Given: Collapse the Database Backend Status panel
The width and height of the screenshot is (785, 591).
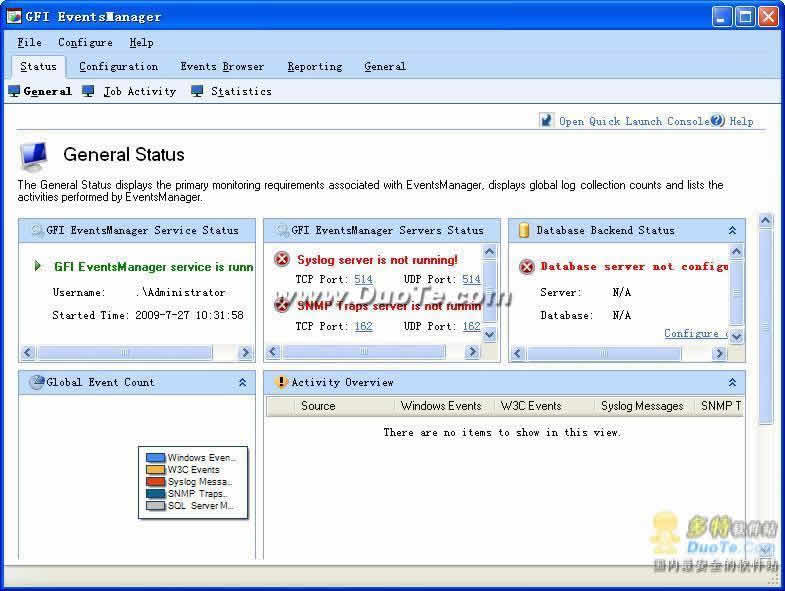Looking at the screenshot, I should click(732, 230).
